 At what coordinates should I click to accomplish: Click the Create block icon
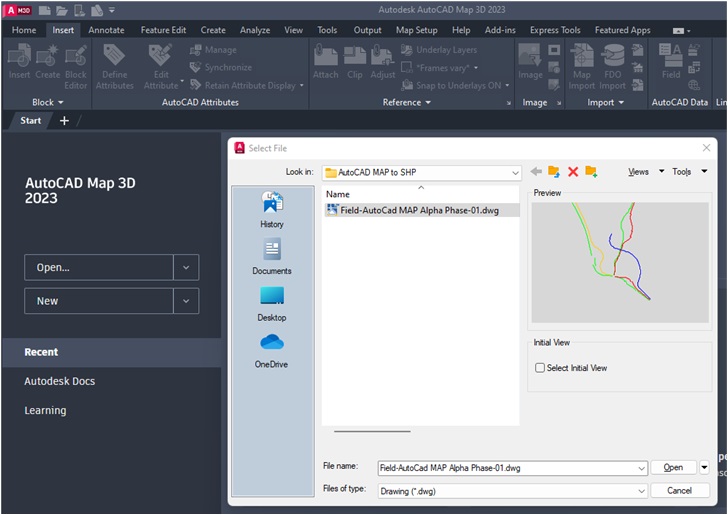point(47,62)
